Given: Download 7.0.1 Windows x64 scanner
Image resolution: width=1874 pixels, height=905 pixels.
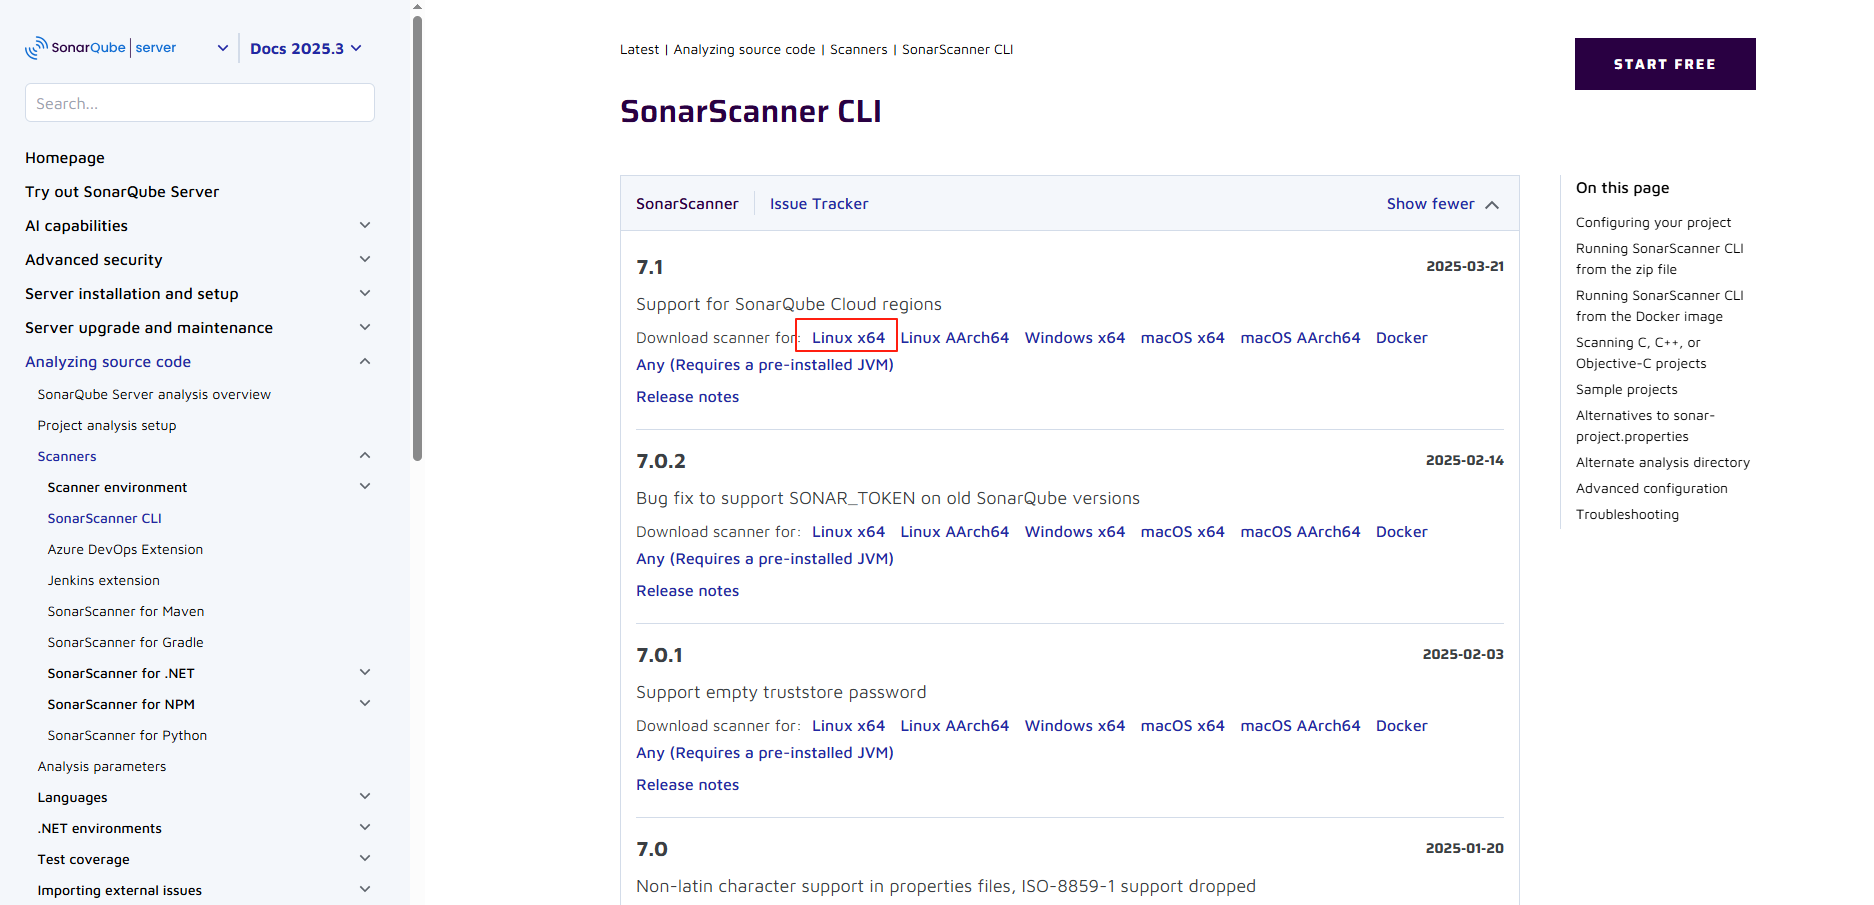Looking at the screenshot, I should click(x=1074, y=726).
